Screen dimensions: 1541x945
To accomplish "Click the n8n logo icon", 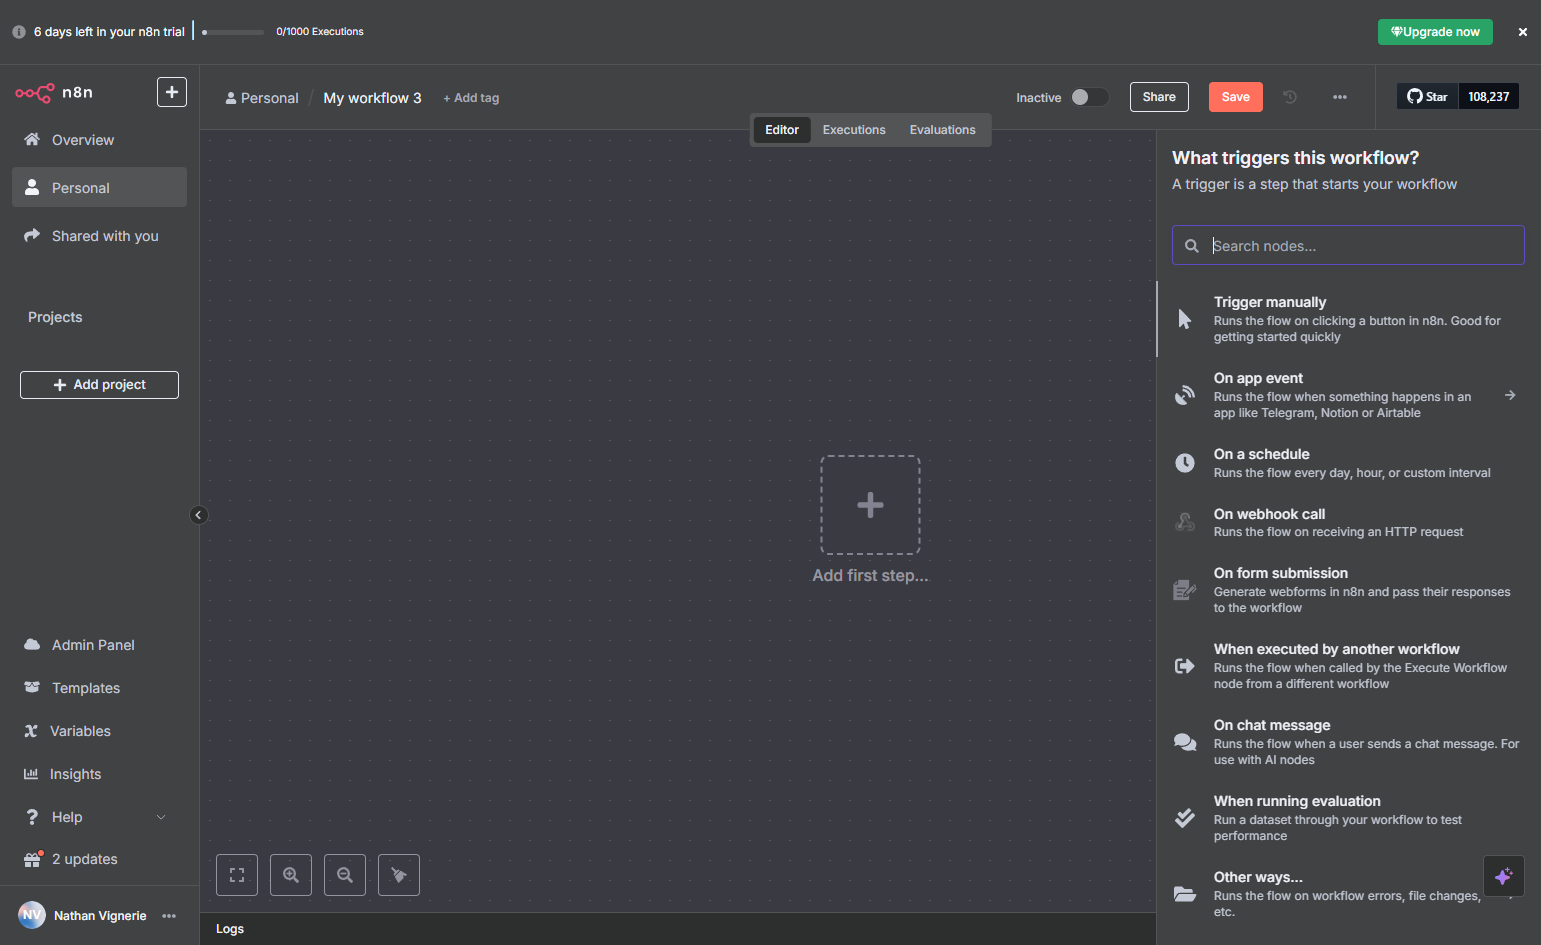I will pyautogui.click(x=34, y=93).
